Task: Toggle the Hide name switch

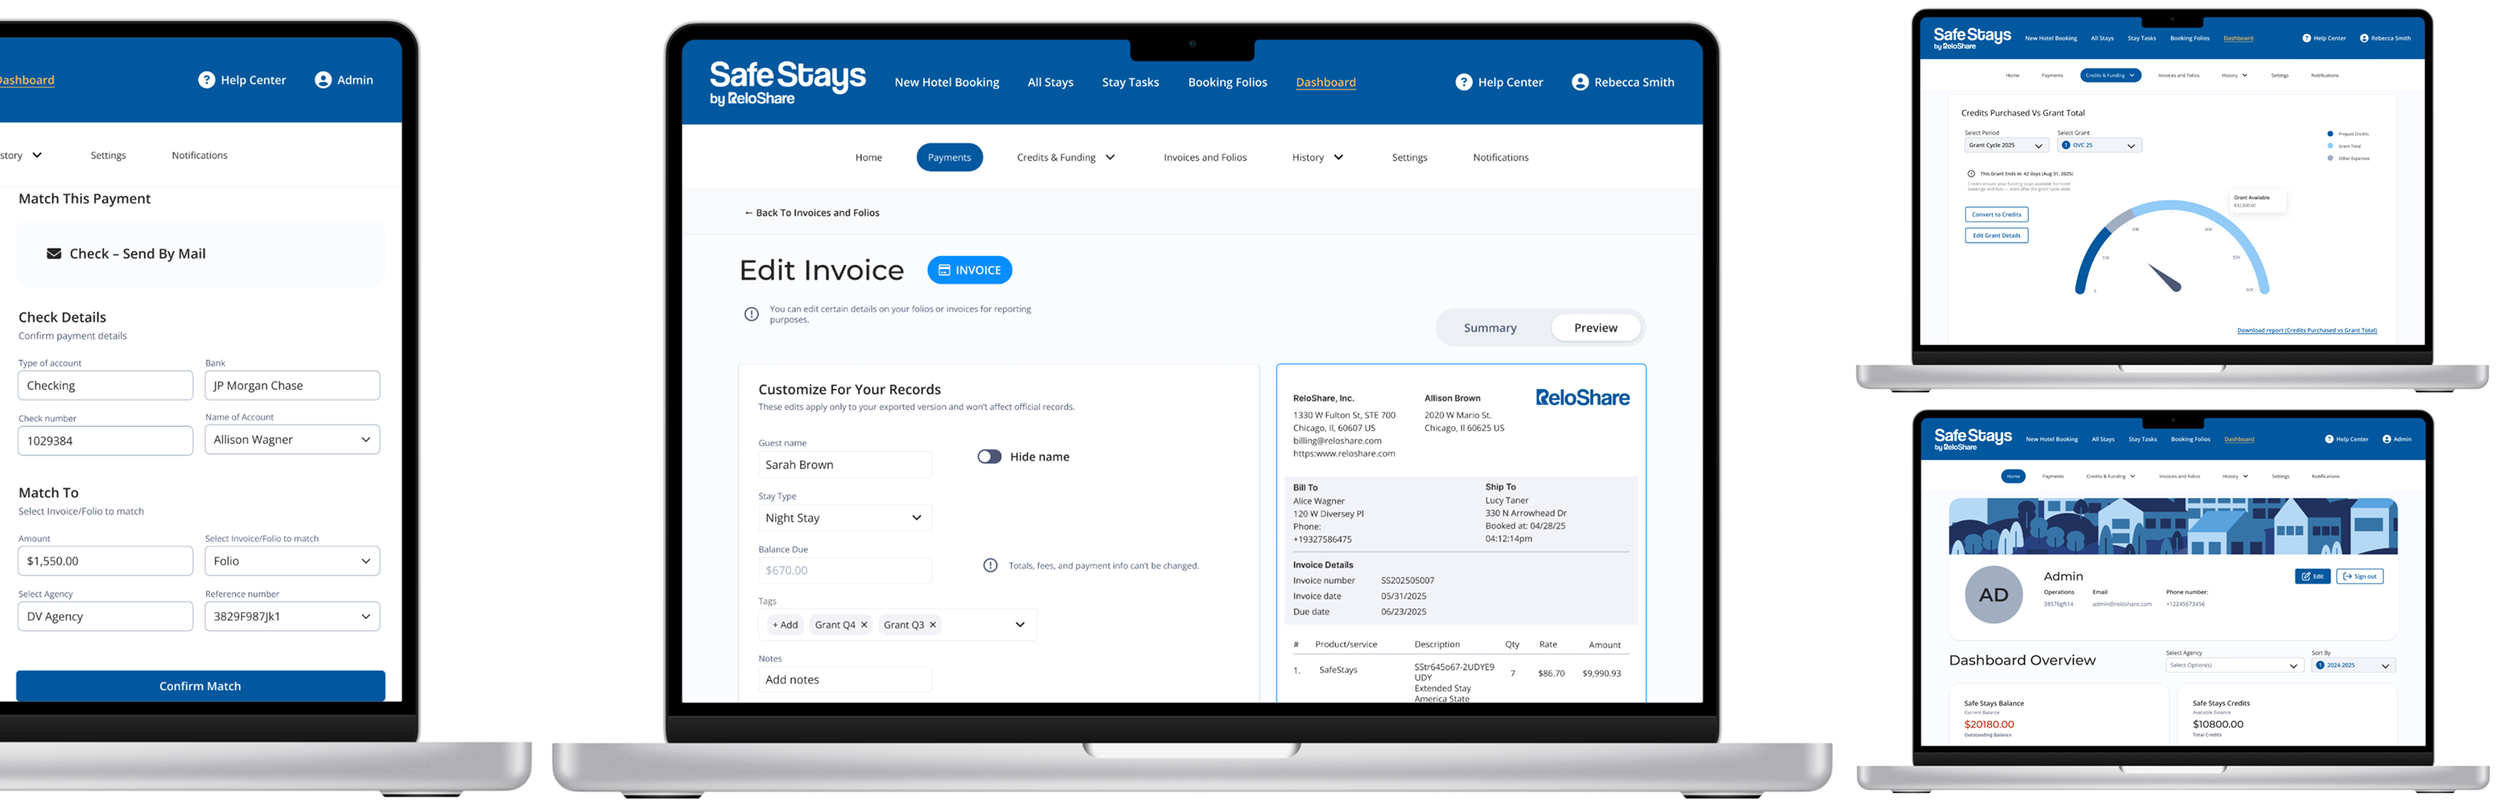Action: point(989,456)
